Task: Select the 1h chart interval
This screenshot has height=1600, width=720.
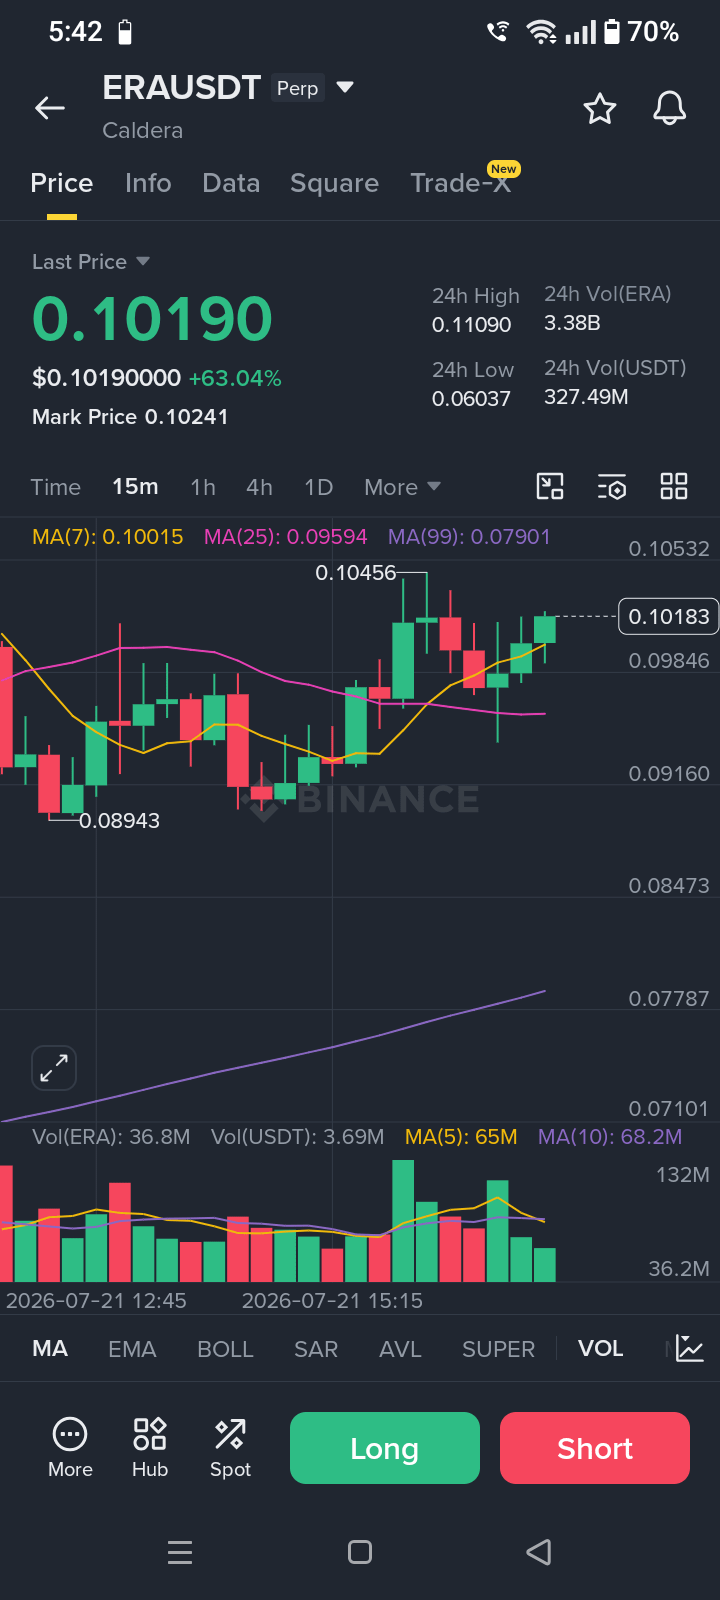Action: [203, 487]
